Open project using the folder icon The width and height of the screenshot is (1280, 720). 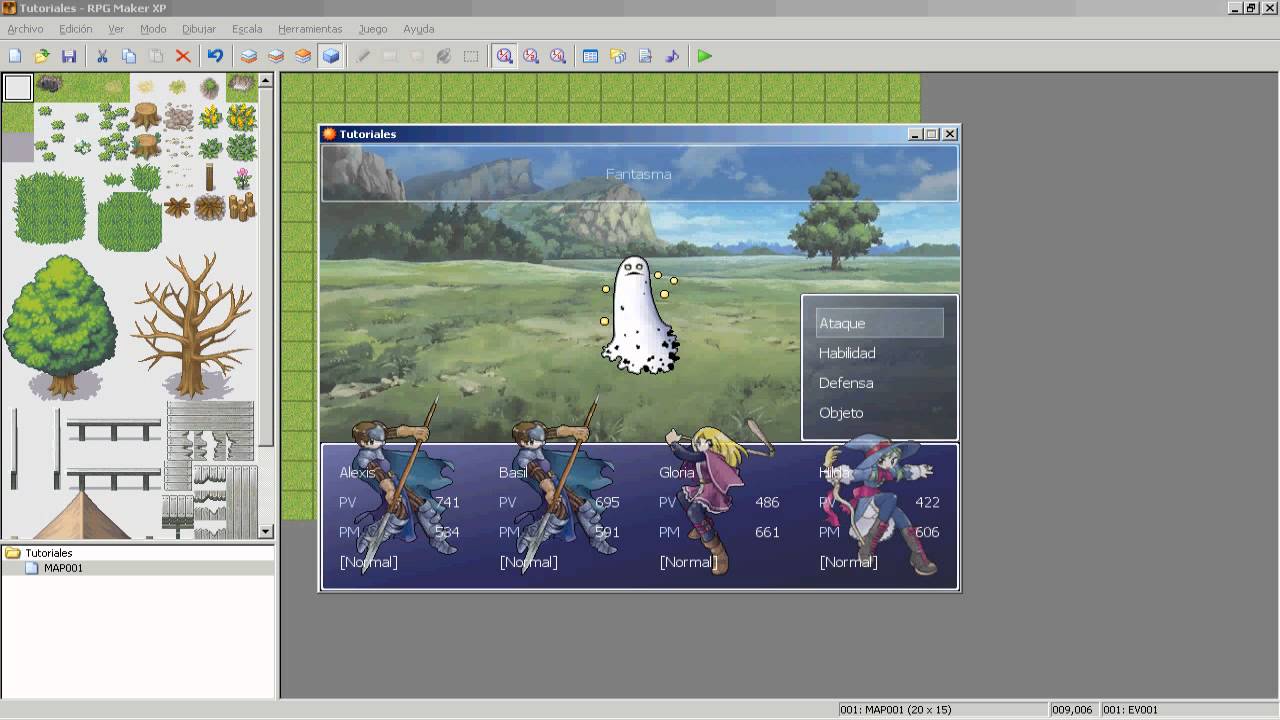pos(42,56)
